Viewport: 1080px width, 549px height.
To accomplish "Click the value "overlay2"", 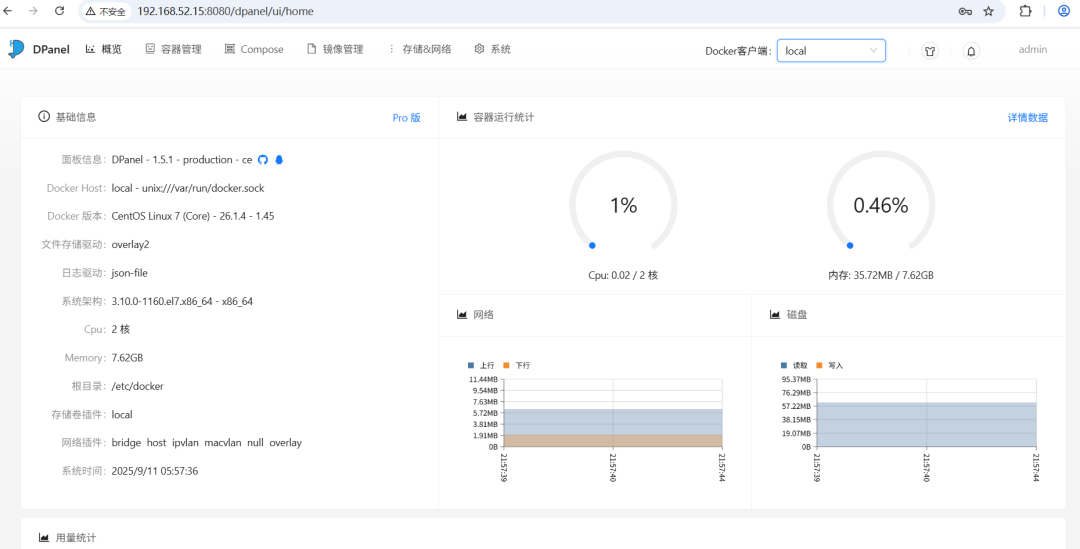I will pos(130,245).
